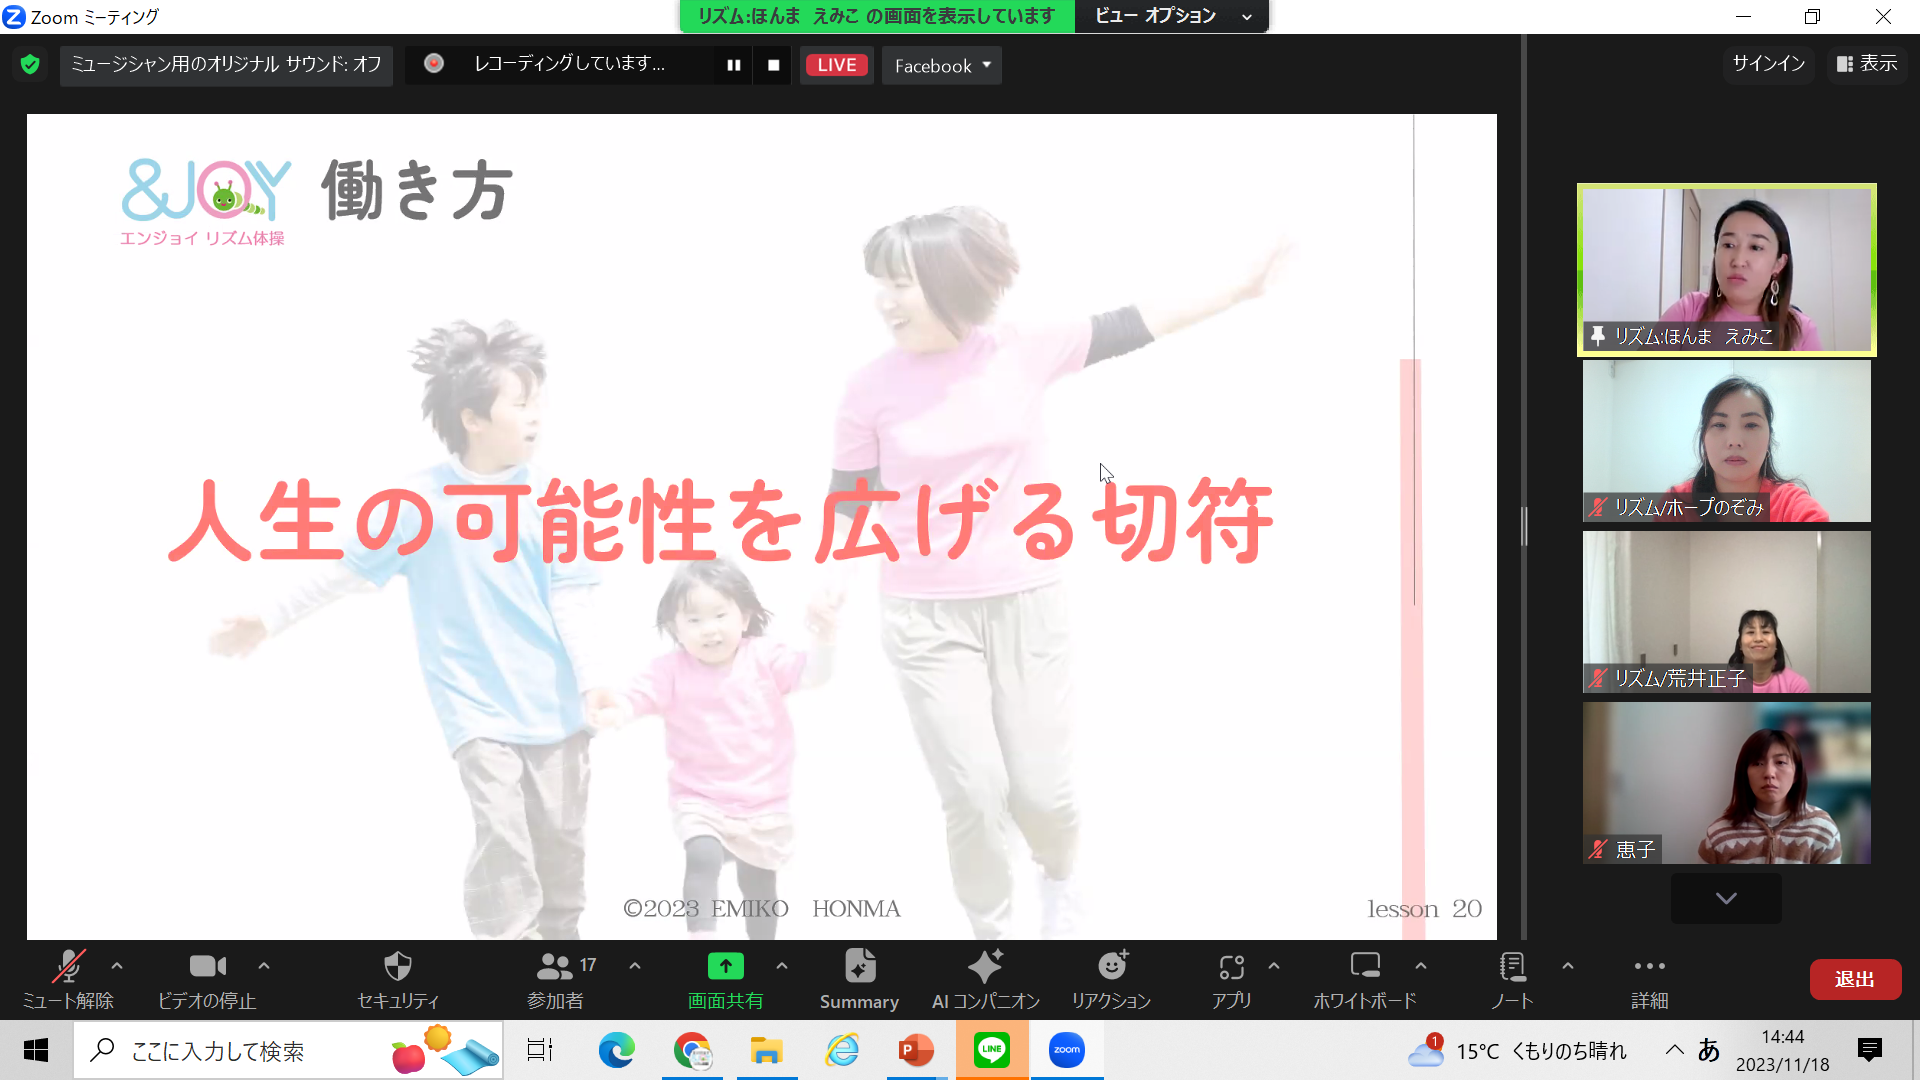
Task: Open Microsoft Edge from taskbar
Action: [617, 1050]
